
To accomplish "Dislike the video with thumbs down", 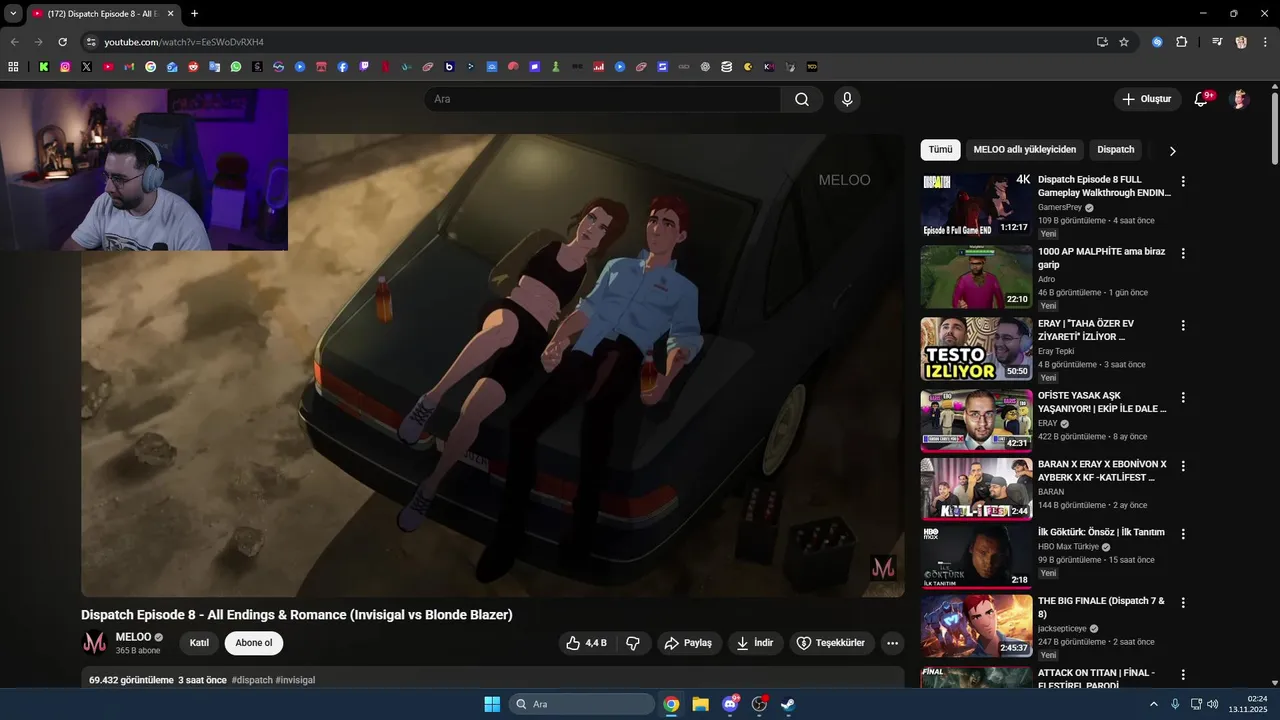I will point(633,643).
